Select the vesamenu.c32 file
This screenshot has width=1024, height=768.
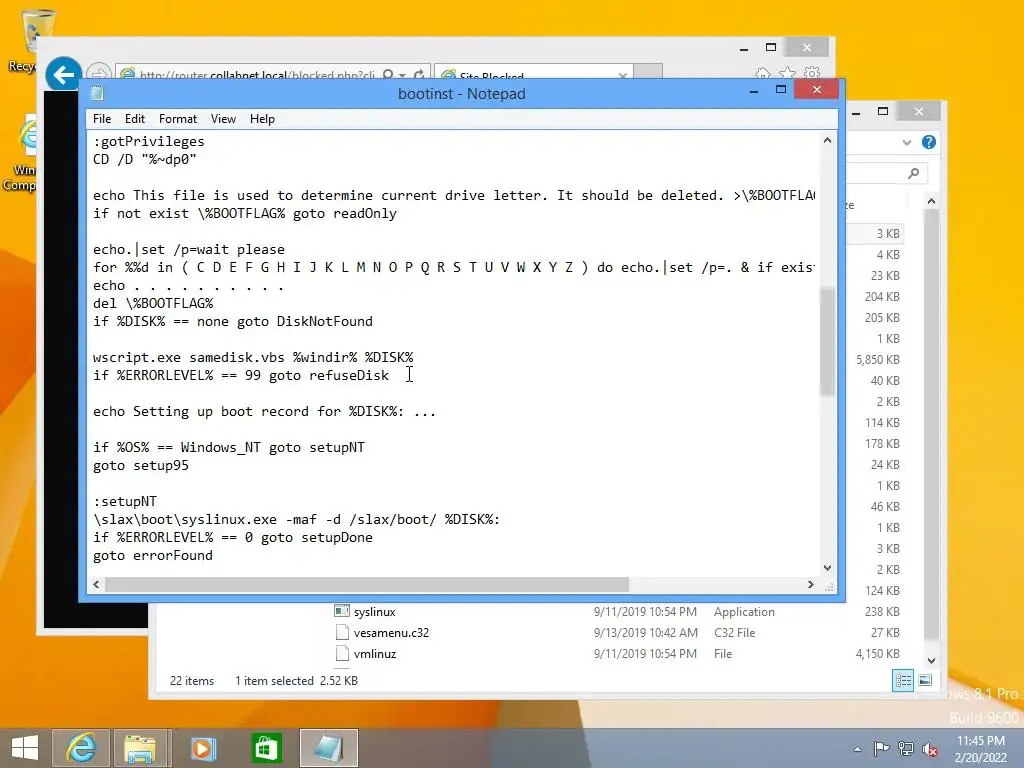[391, 633]
